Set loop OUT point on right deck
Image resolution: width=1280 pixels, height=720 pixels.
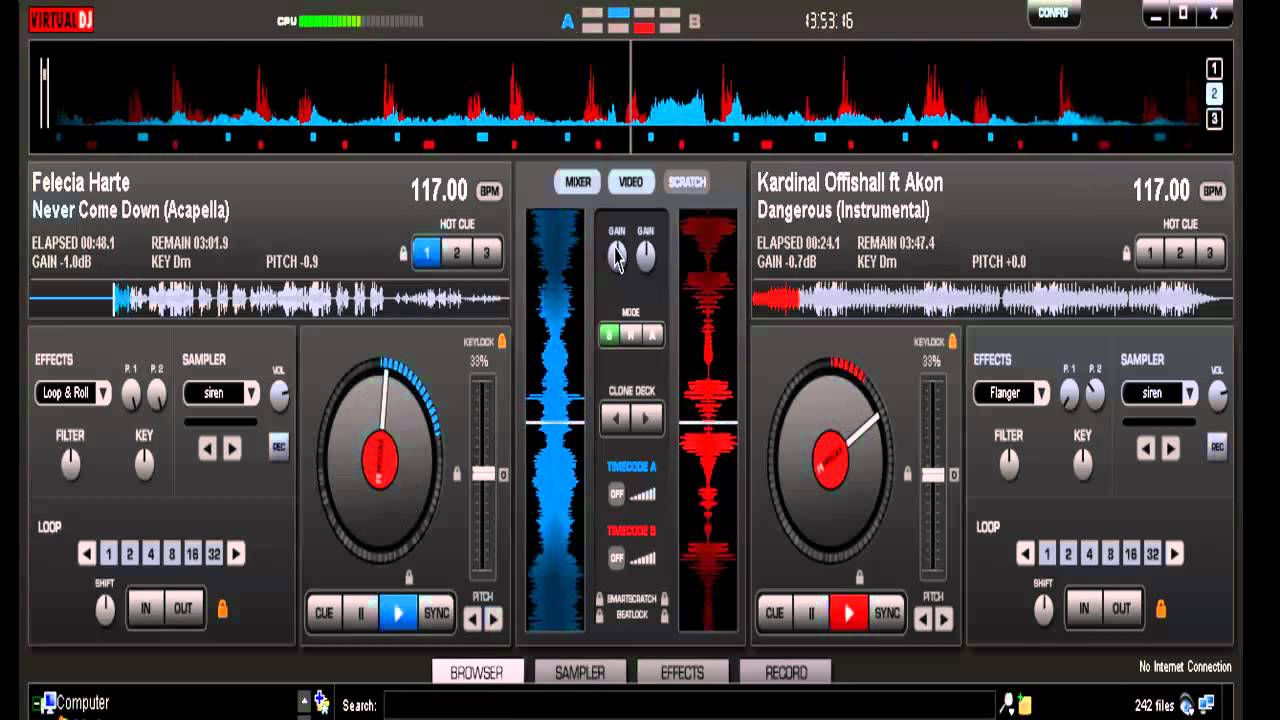[1121, 608]
